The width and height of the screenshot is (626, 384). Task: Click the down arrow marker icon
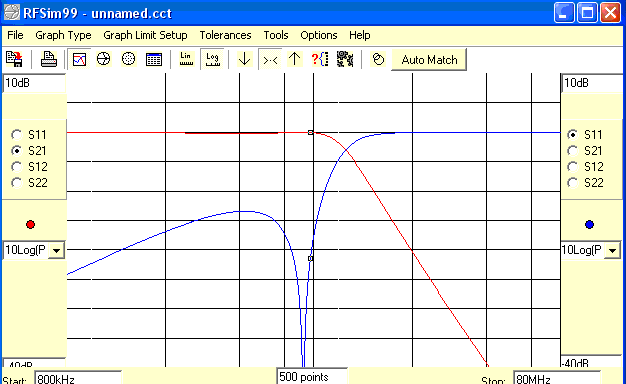pyautogui.click(x=244, y=59)
